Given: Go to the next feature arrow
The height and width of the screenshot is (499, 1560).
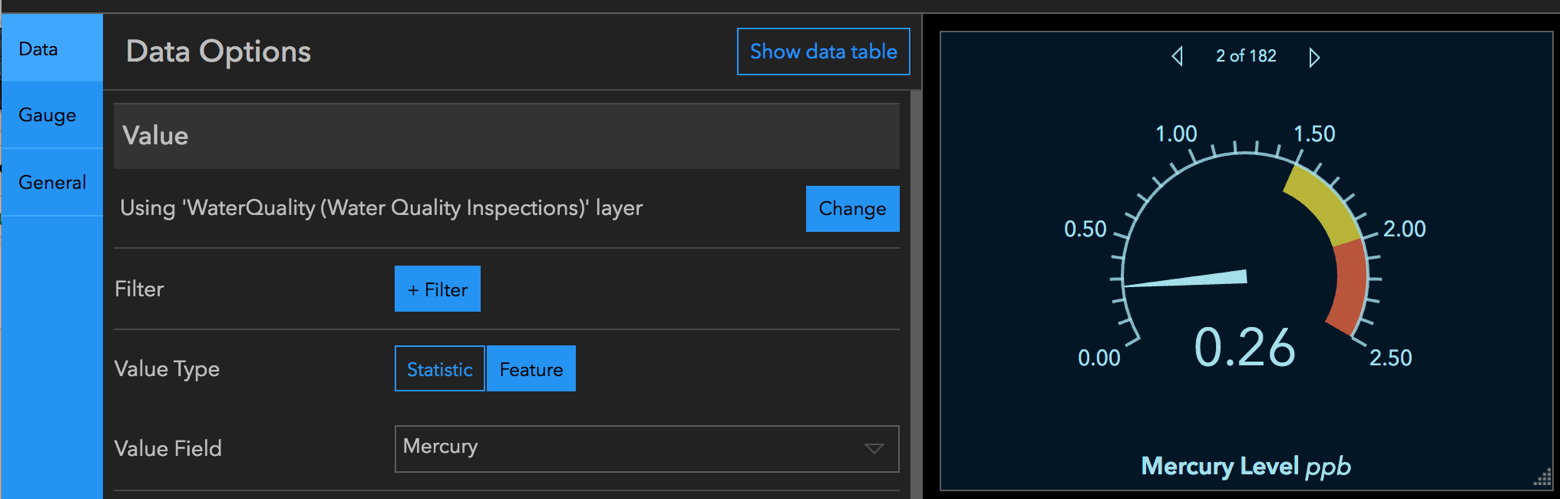Looking at the screenshot, I should [1314, 57].
